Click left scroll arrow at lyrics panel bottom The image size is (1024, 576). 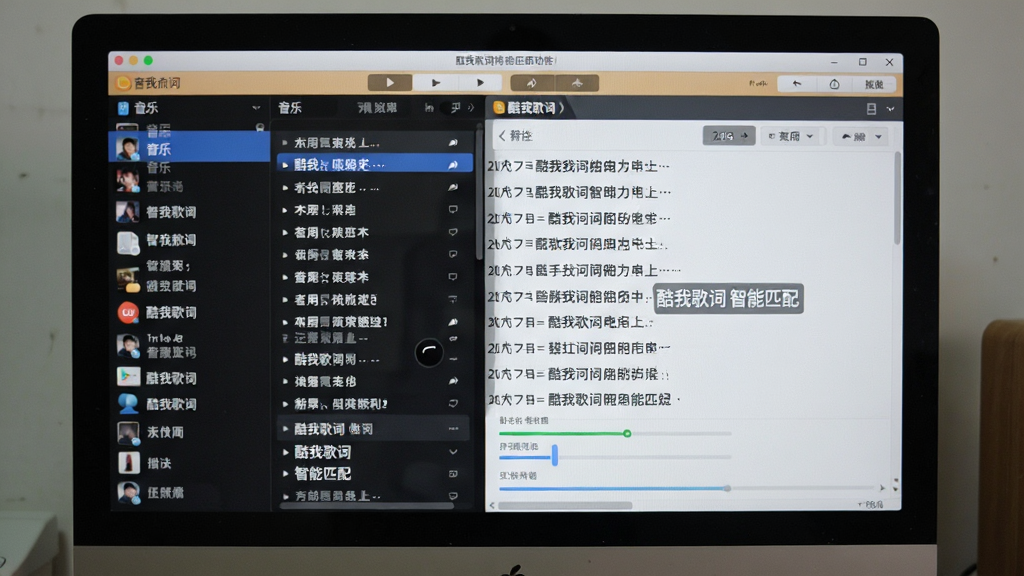tap(492, 505)
